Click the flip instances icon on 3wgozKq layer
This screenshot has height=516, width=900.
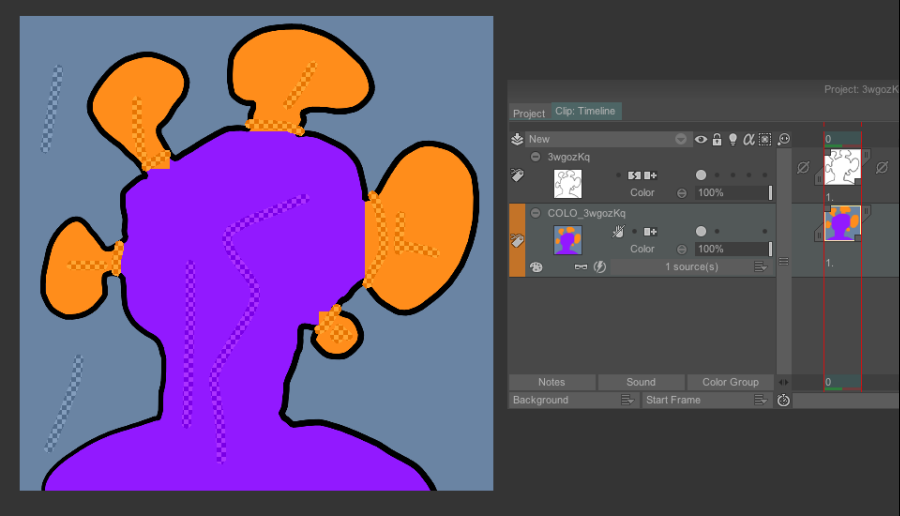pyautogui.click(x=634, y=175)
